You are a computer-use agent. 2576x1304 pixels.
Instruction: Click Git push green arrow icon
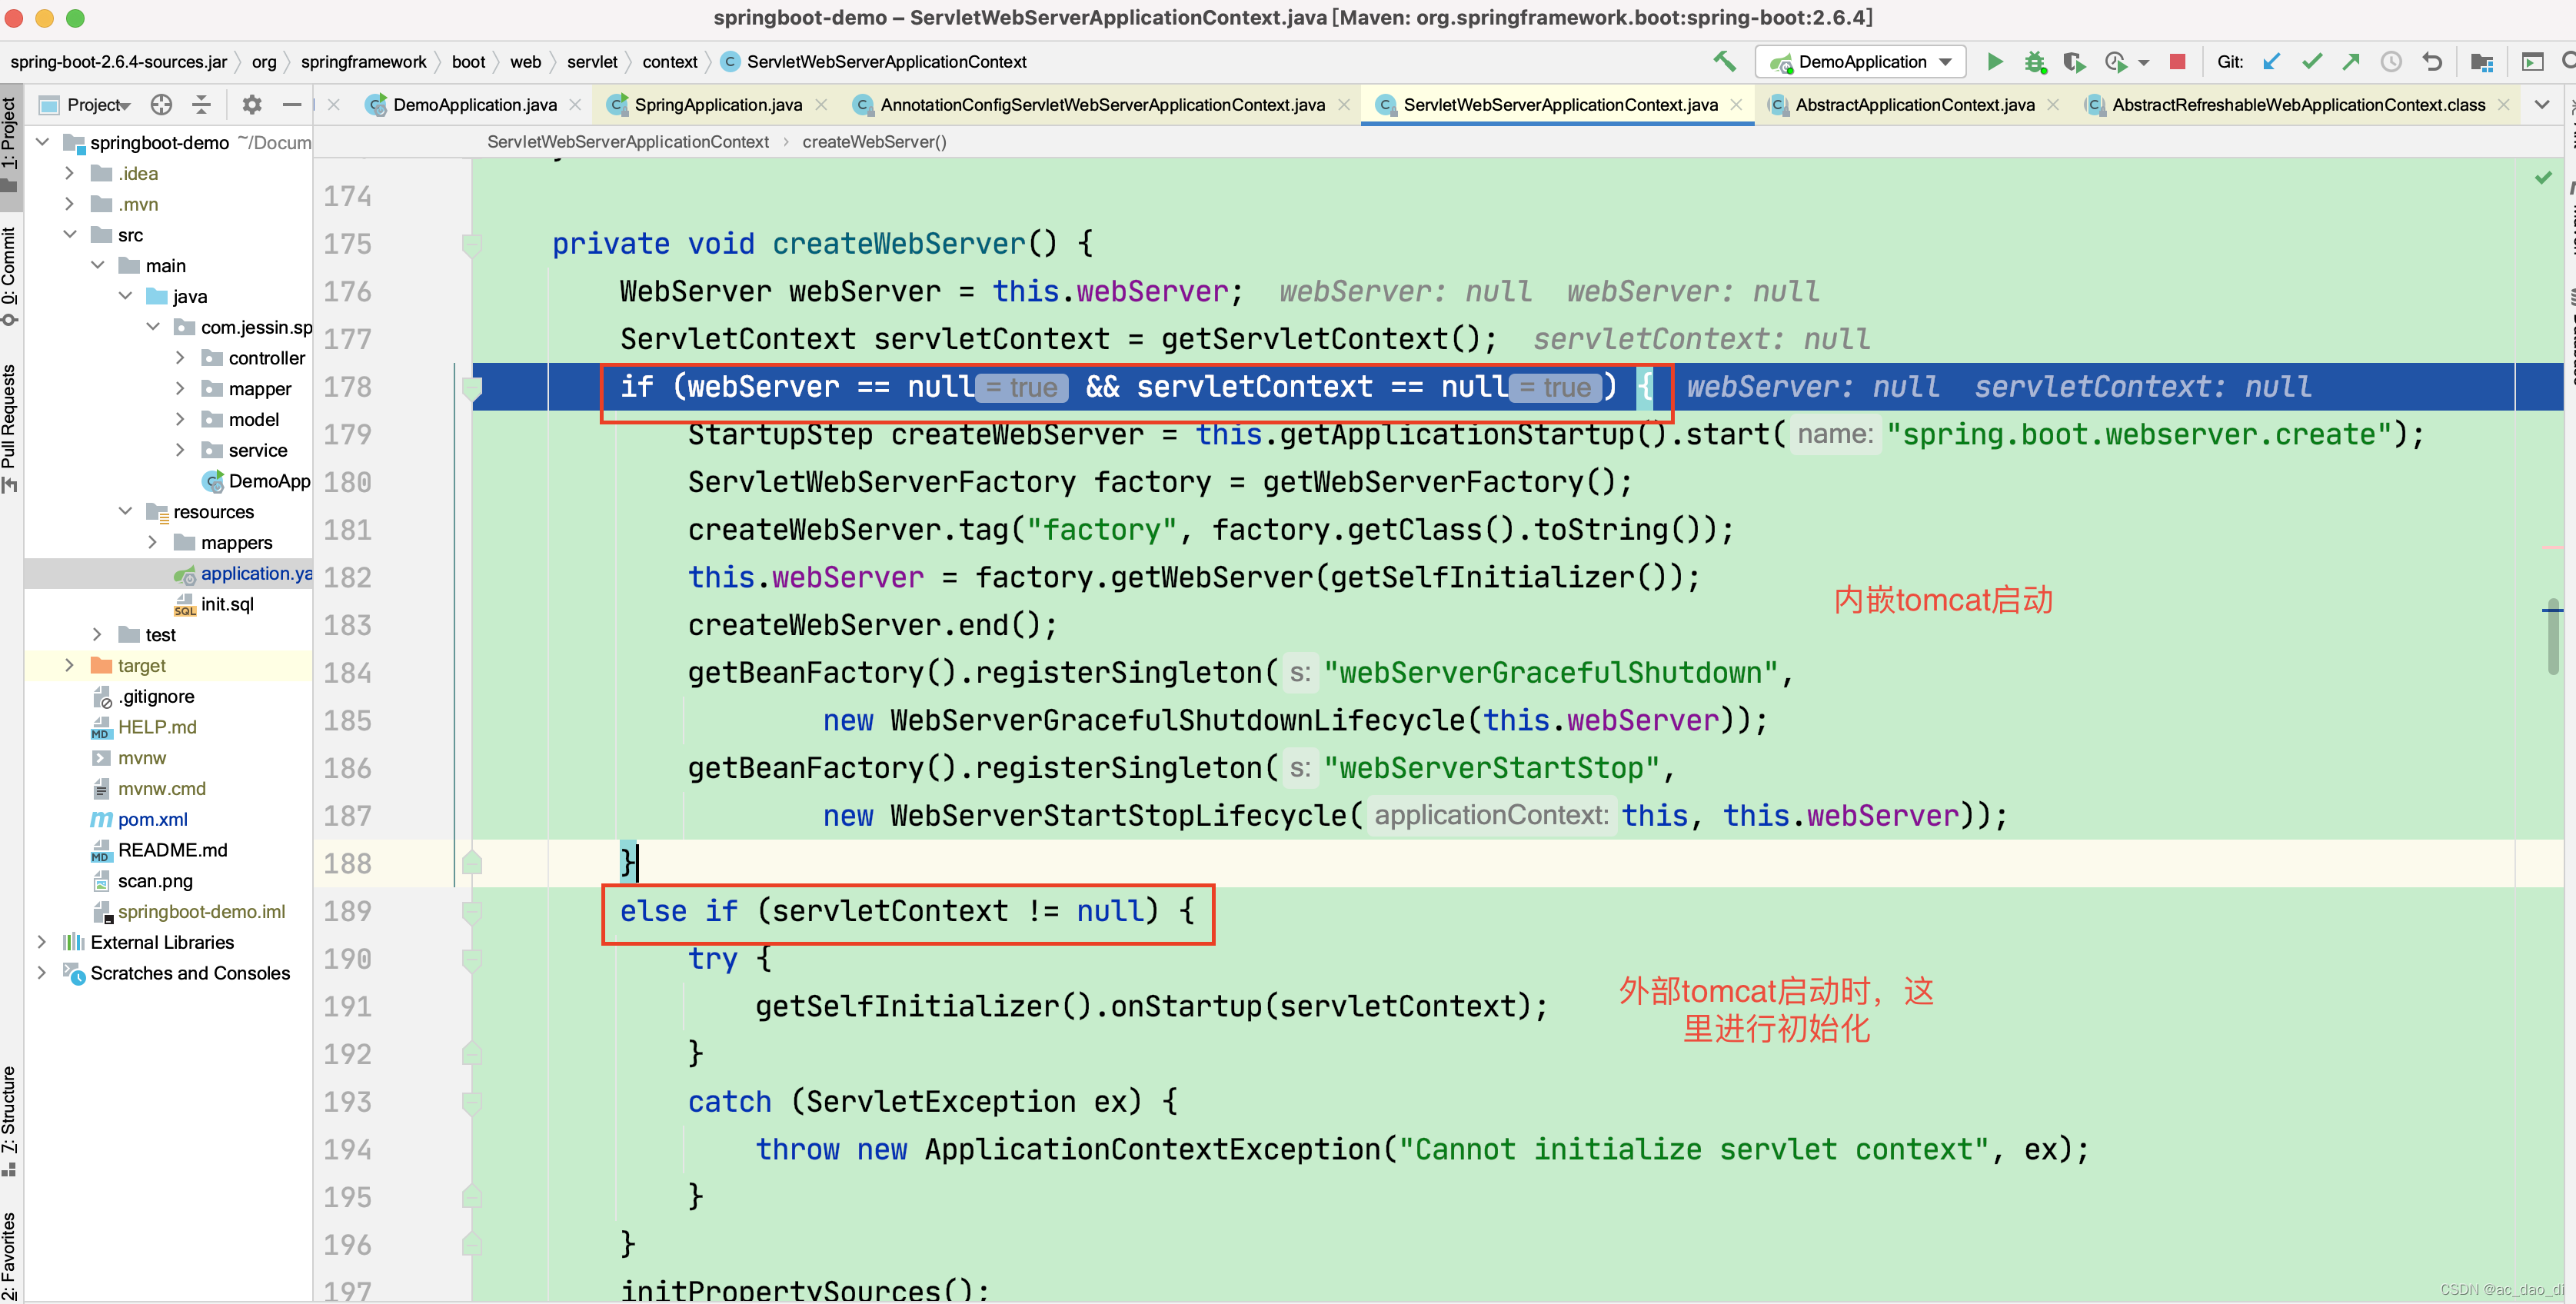click(x=2351, y=62)
